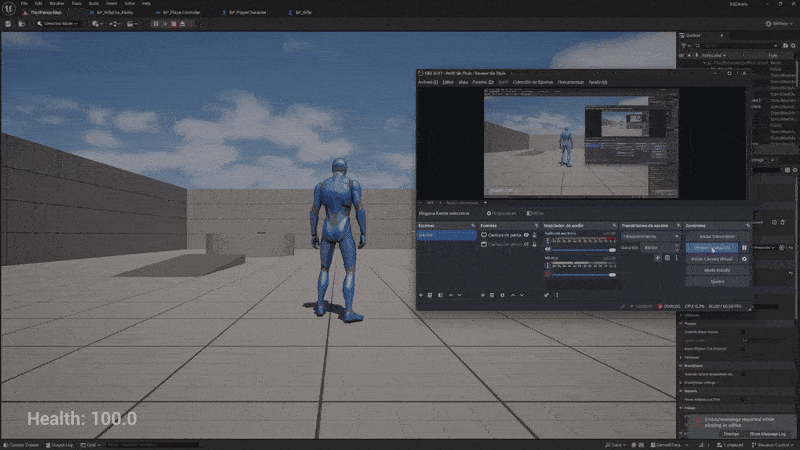The image size is (800, 450).
Task: Open OBS Paneles menu
Action: 482,82
